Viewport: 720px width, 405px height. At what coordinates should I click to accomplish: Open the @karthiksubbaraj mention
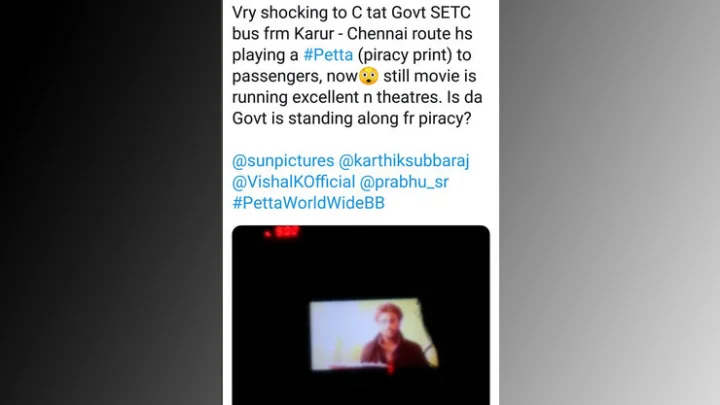pyautogui.click(x=404, y=161)
